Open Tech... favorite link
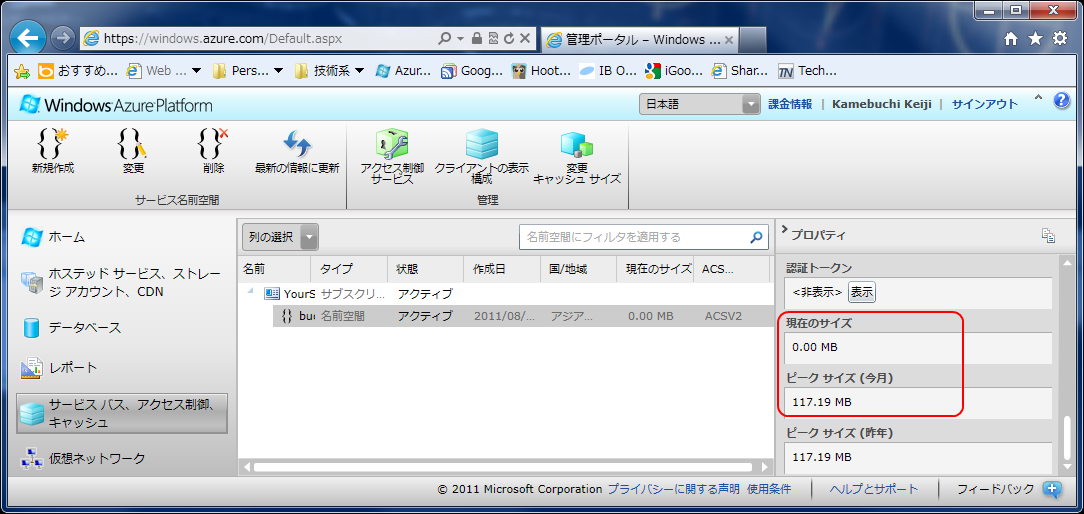 coord(807,71)
